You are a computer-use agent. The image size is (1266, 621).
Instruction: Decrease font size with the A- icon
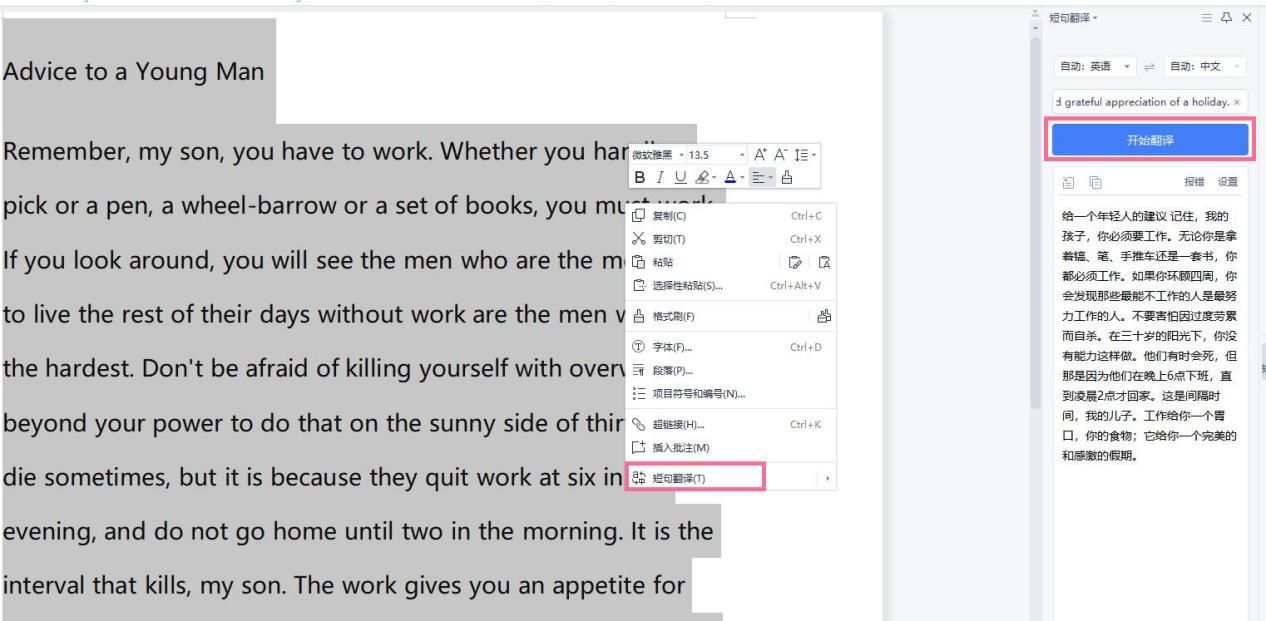782,155
